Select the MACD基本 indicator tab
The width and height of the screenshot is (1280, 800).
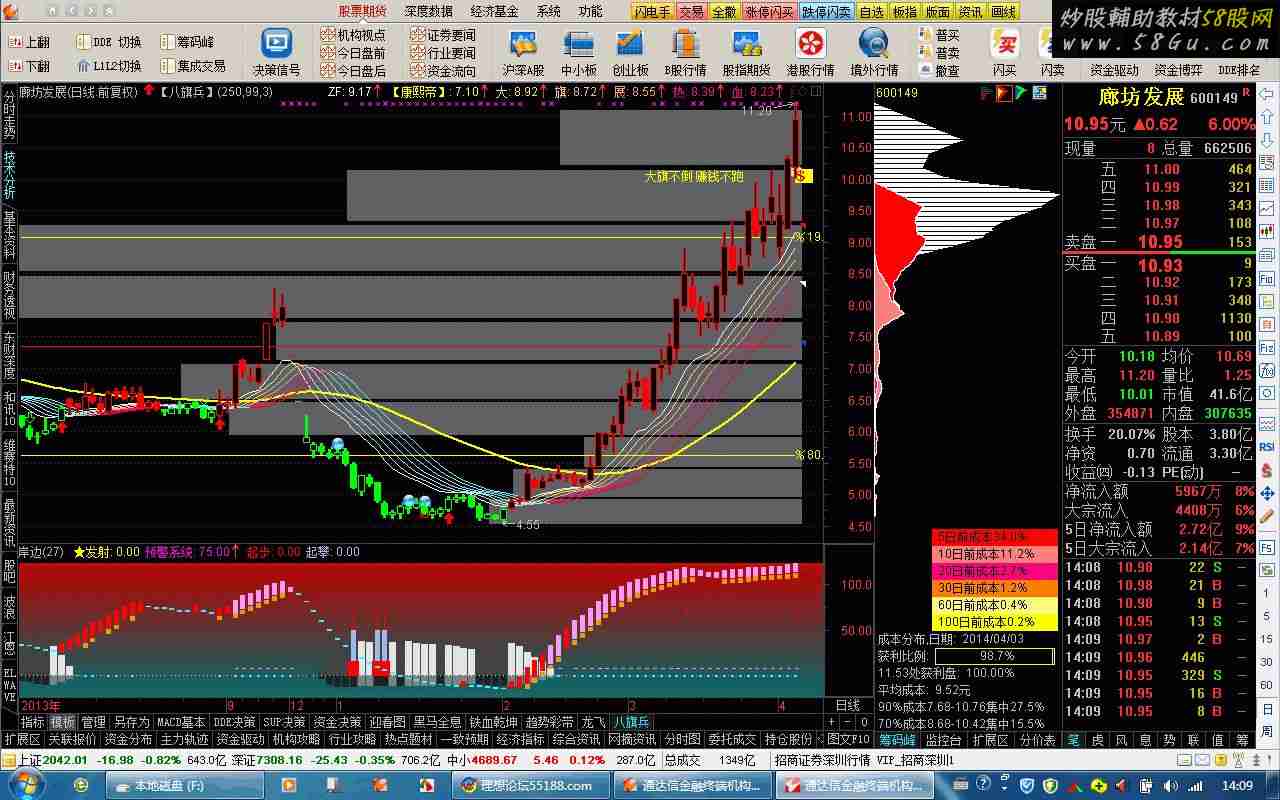coord(182,722)
